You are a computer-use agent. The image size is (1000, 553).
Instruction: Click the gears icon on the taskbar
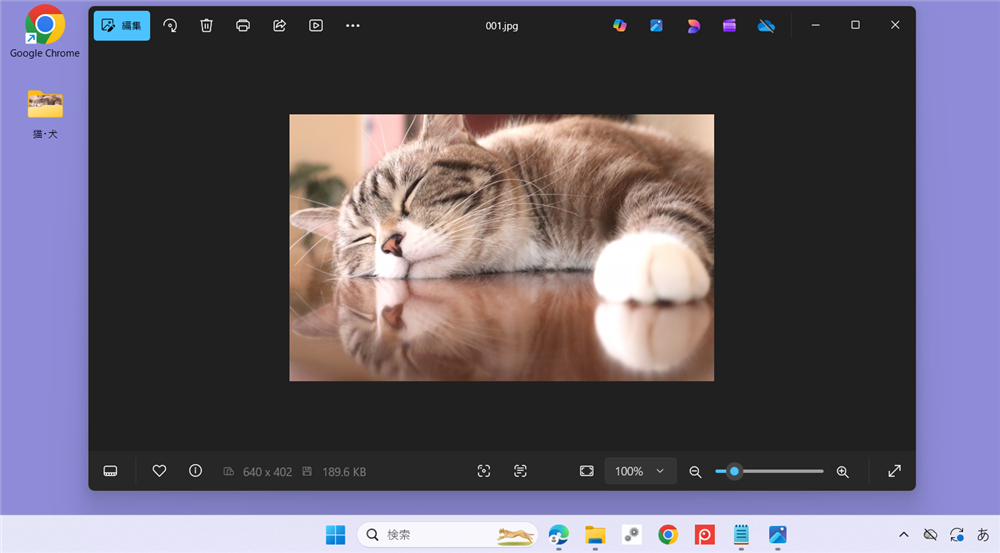(x=631, y=535)
